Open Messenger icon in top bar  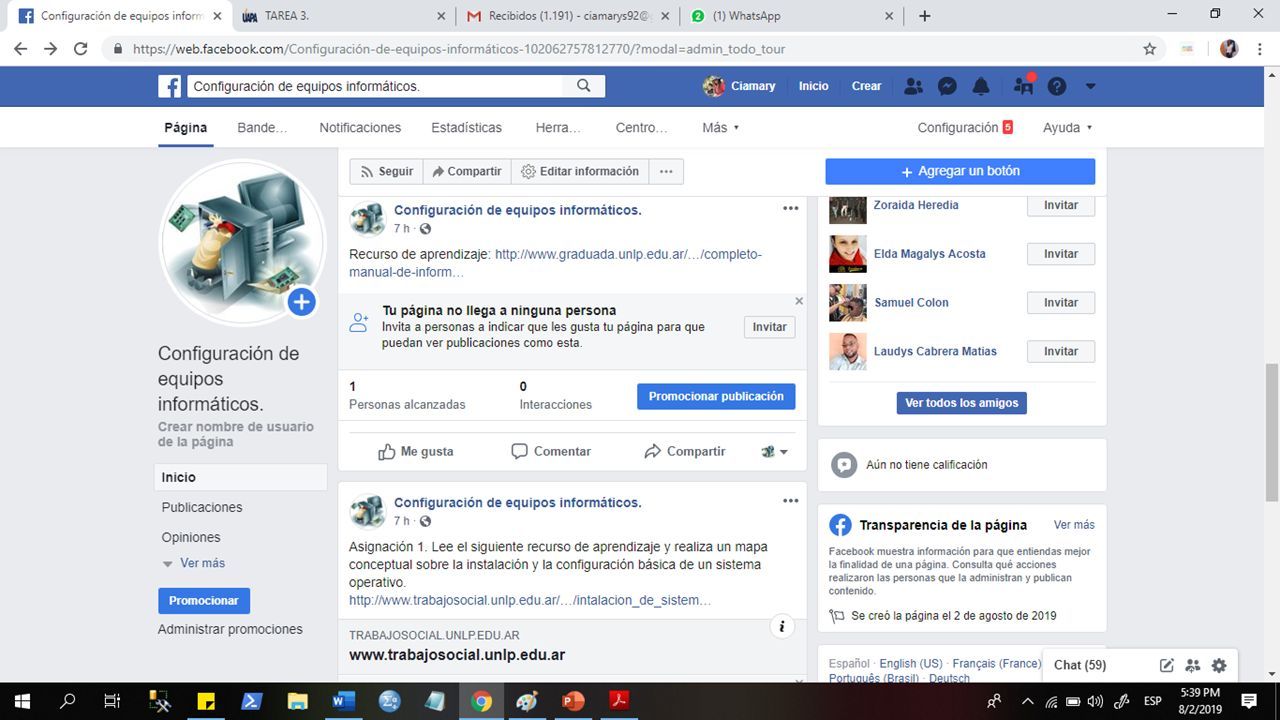point(947,86)
